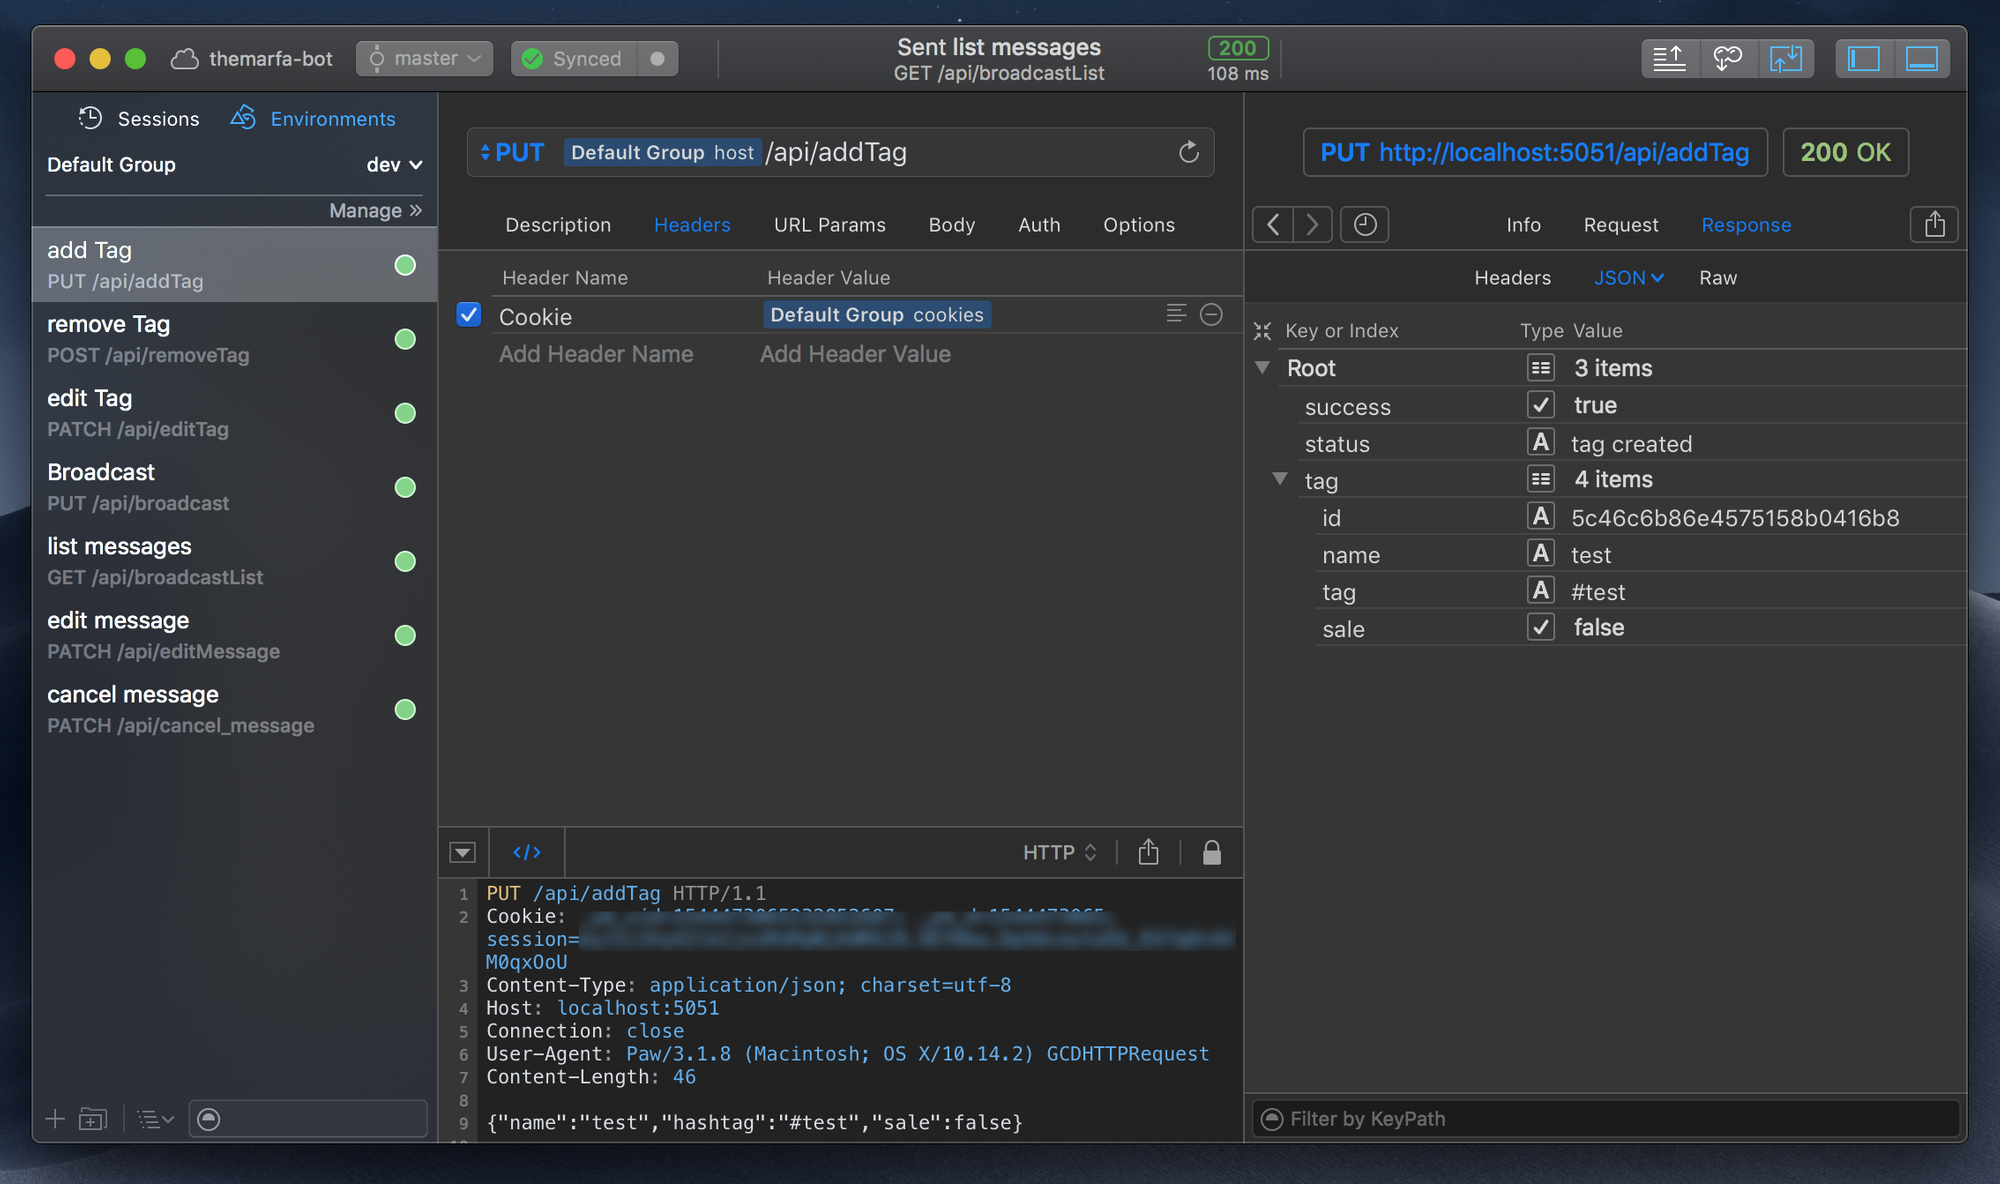Click the add request plus icon
Viewport: 2000px width, 1184px height.
coord(56,1119)
